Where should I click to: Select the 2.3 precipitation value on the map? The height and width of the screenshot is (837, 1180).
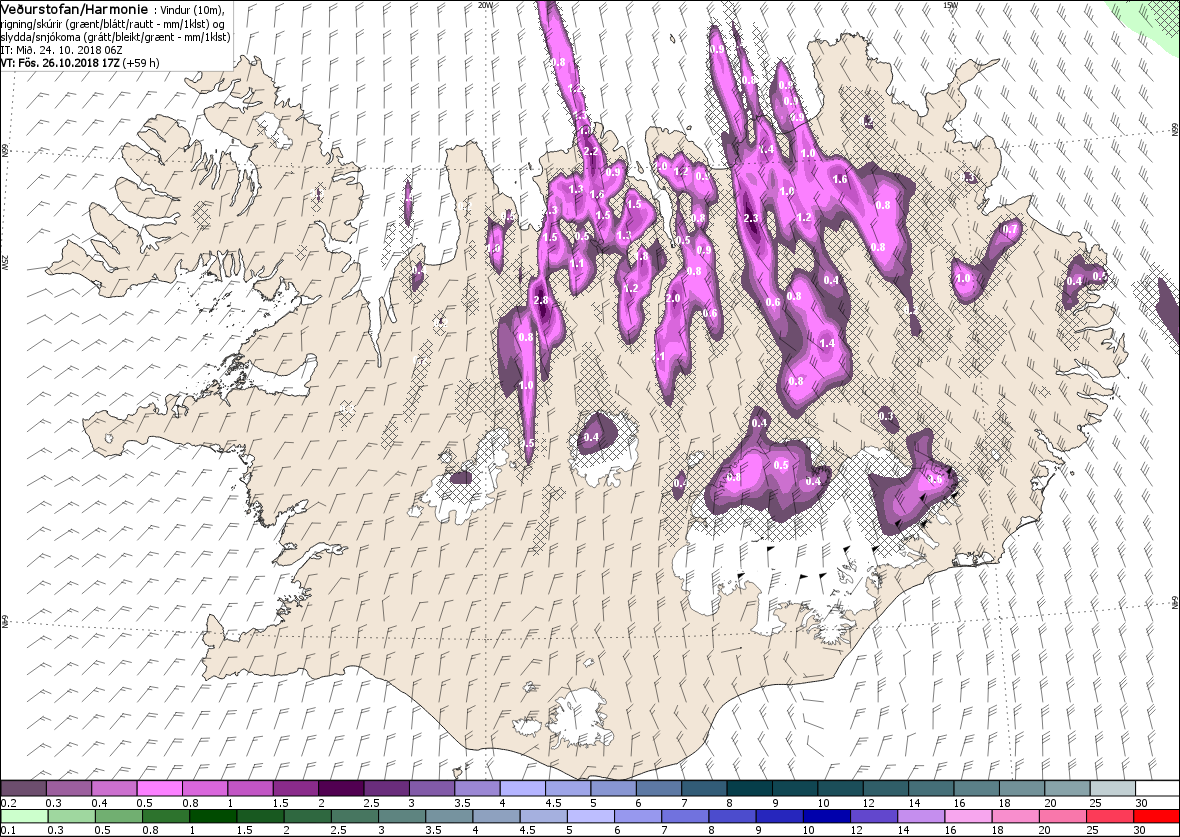(750, 218)
